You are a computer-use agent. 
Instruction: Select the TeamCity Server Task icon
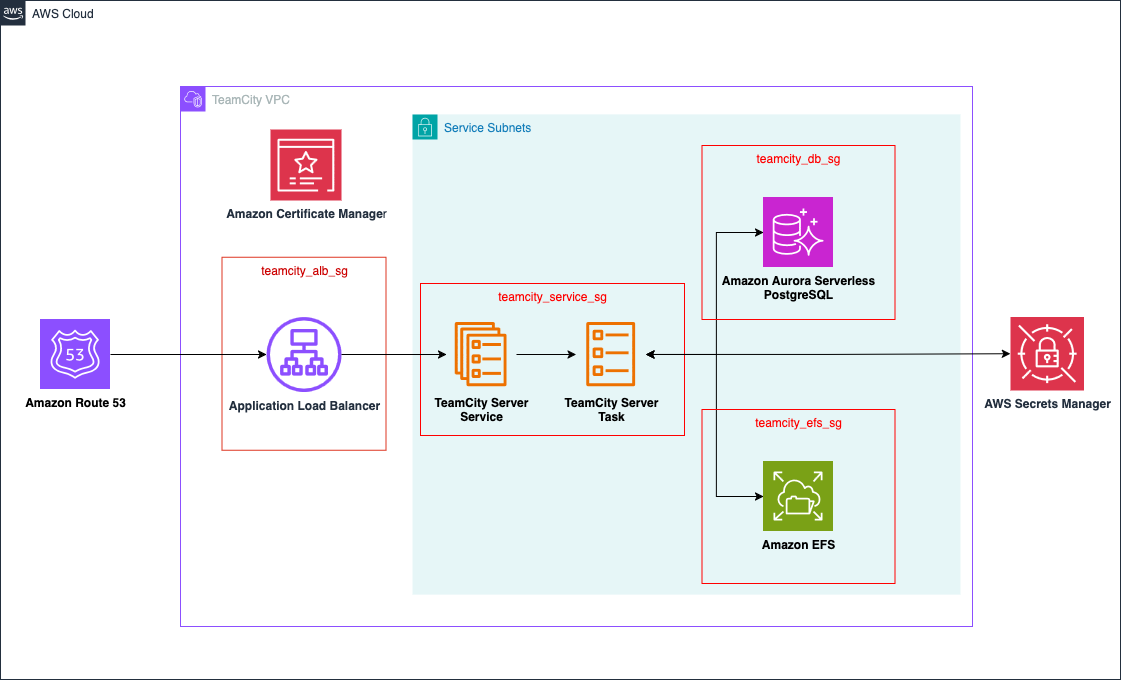611,354
